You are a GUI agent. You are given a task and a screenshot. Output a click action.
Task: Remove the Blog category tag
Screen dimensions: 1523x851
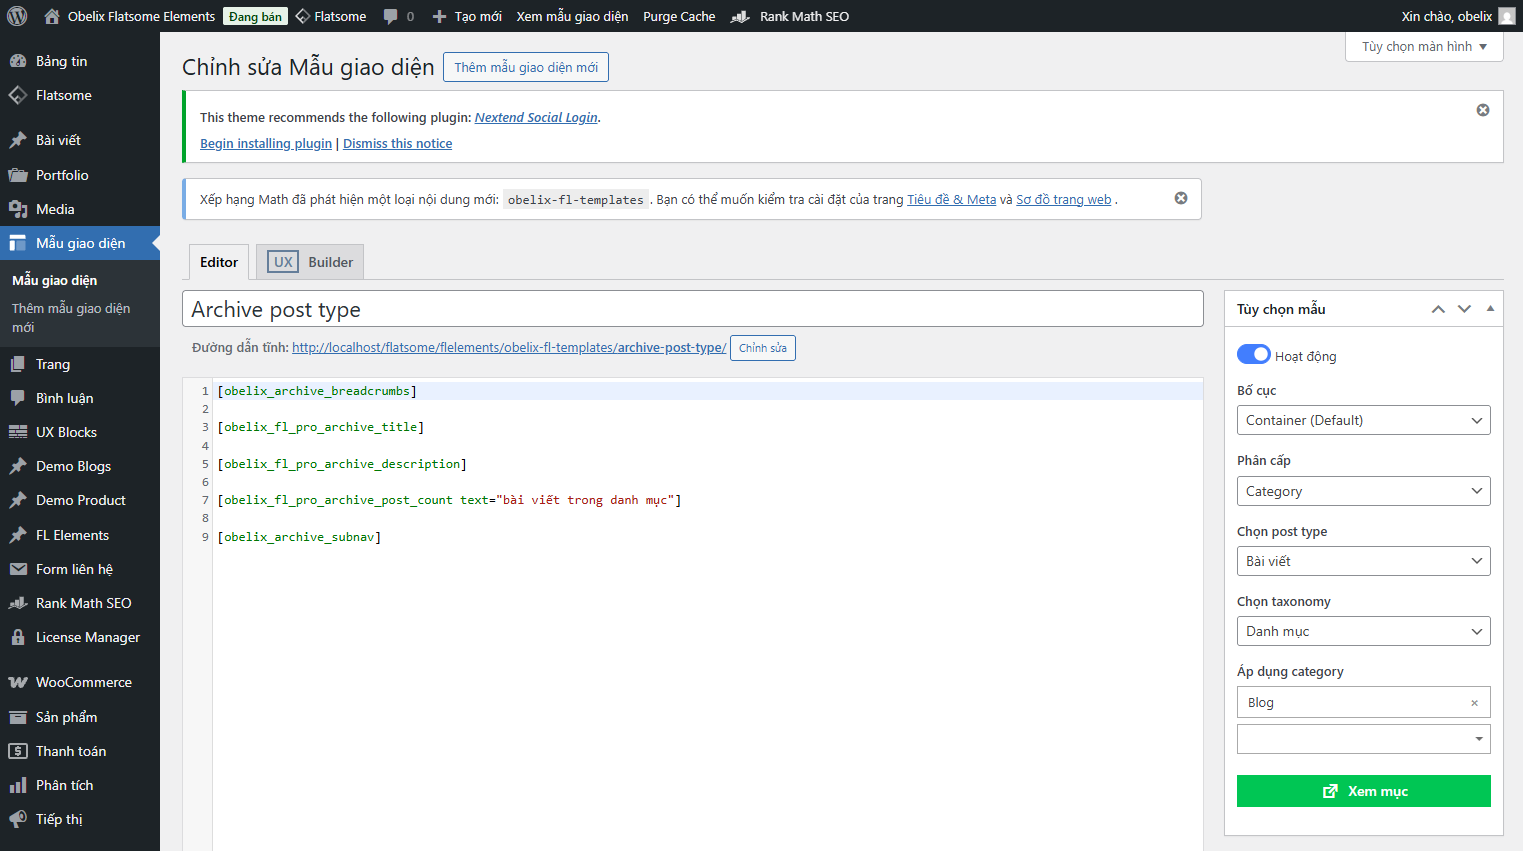[1474, 703]
